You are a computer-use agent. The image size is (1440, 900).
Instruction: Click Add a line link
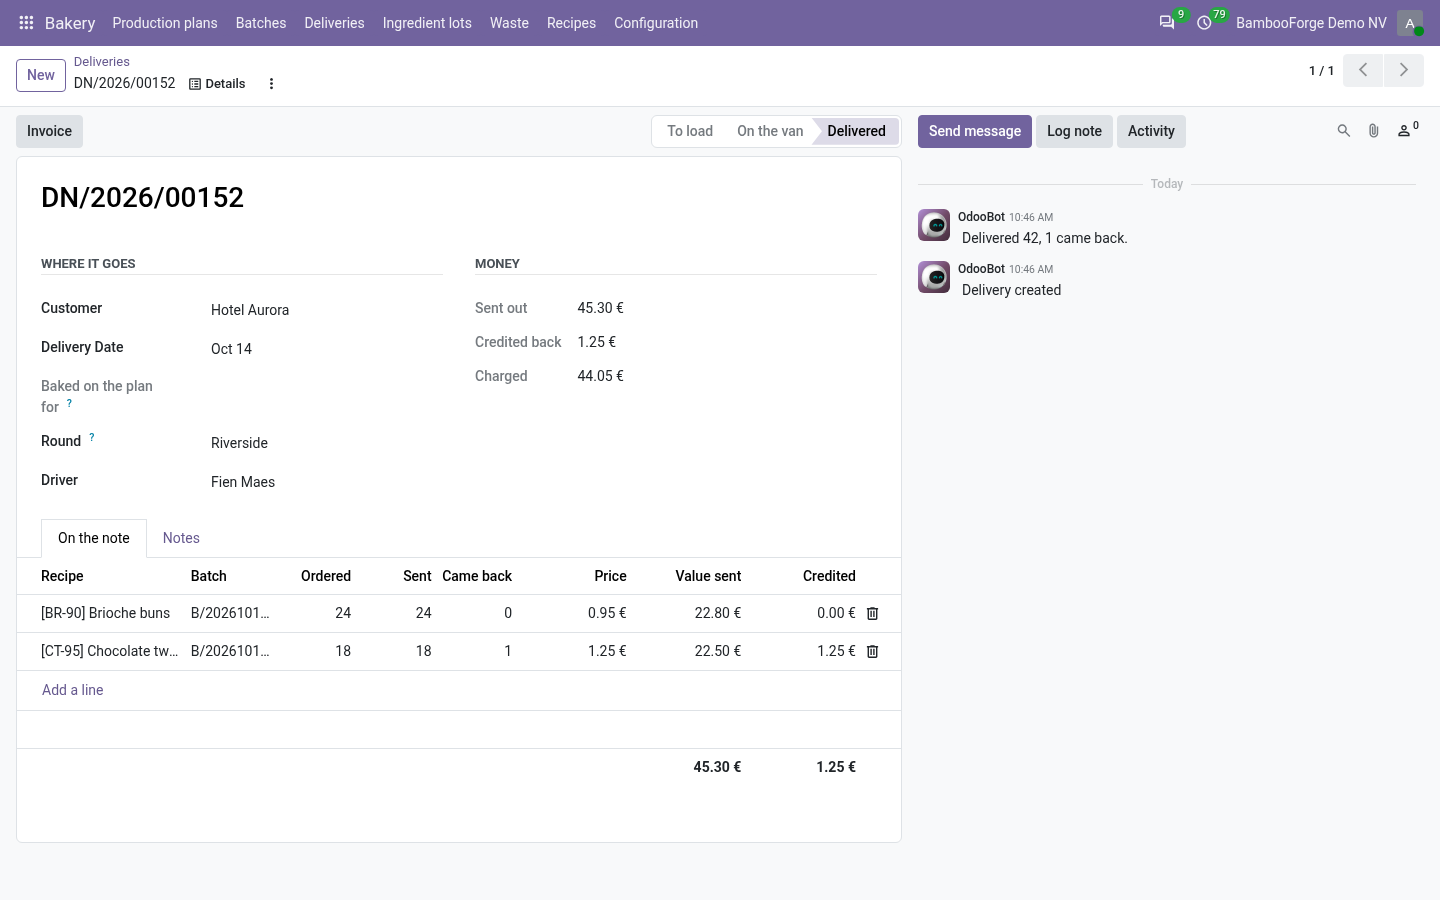pos(73,690)
